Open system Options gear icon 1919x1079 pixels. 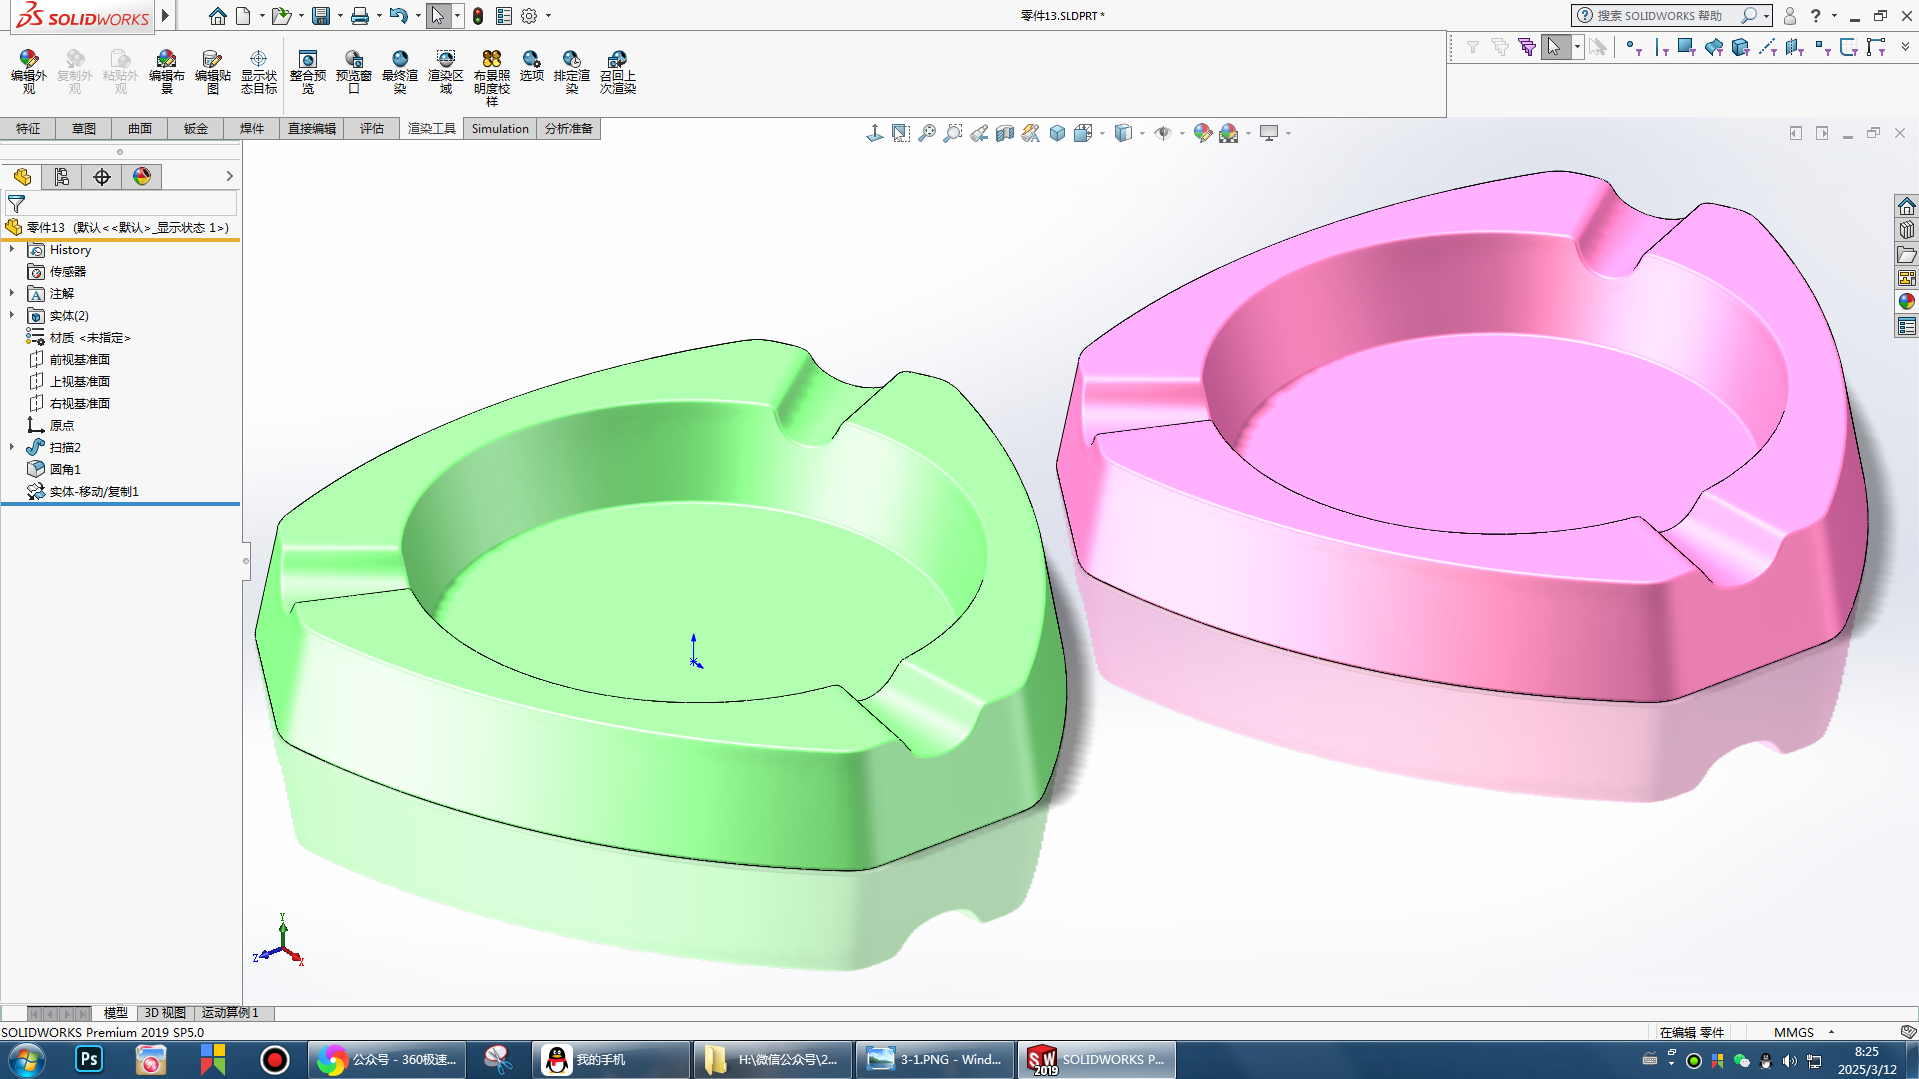529,16
